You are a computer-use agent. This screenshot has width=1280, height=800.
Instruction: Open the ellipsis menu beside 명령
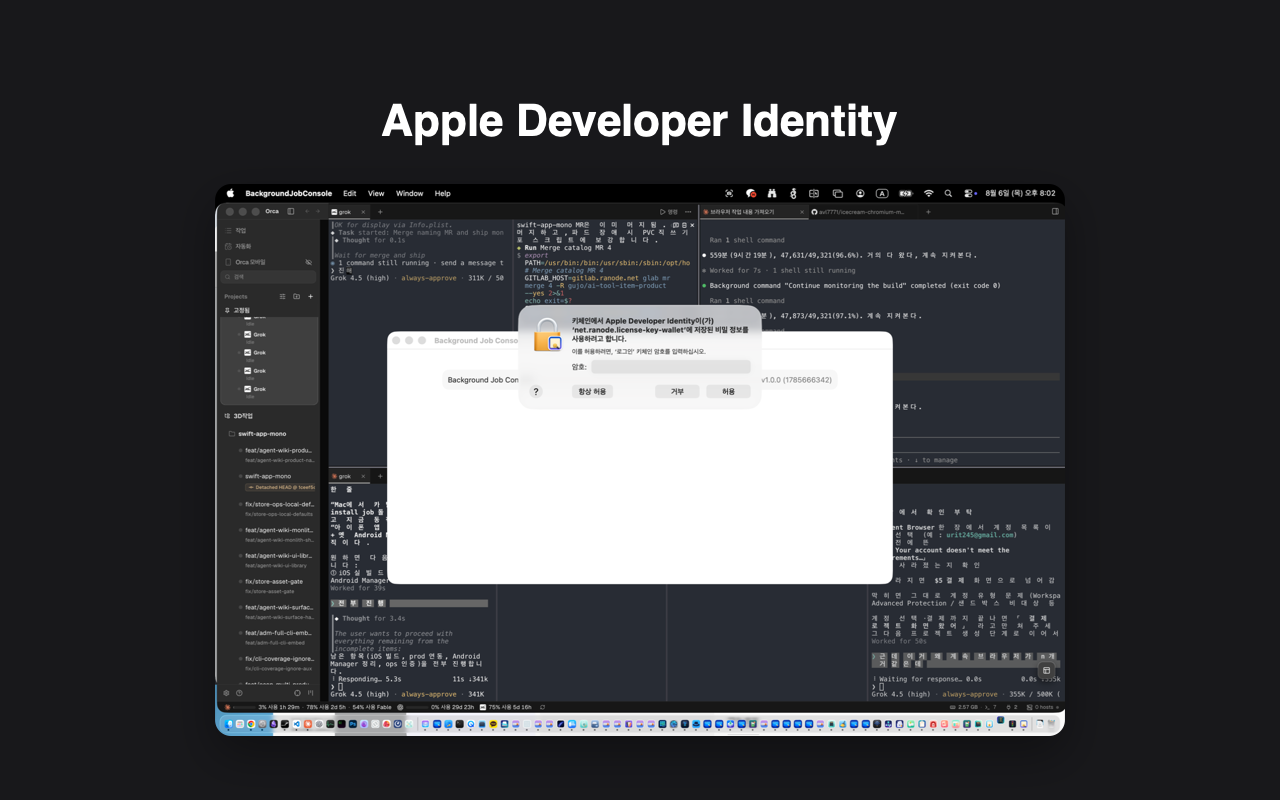pyautogui.click(x=690, y=212)
